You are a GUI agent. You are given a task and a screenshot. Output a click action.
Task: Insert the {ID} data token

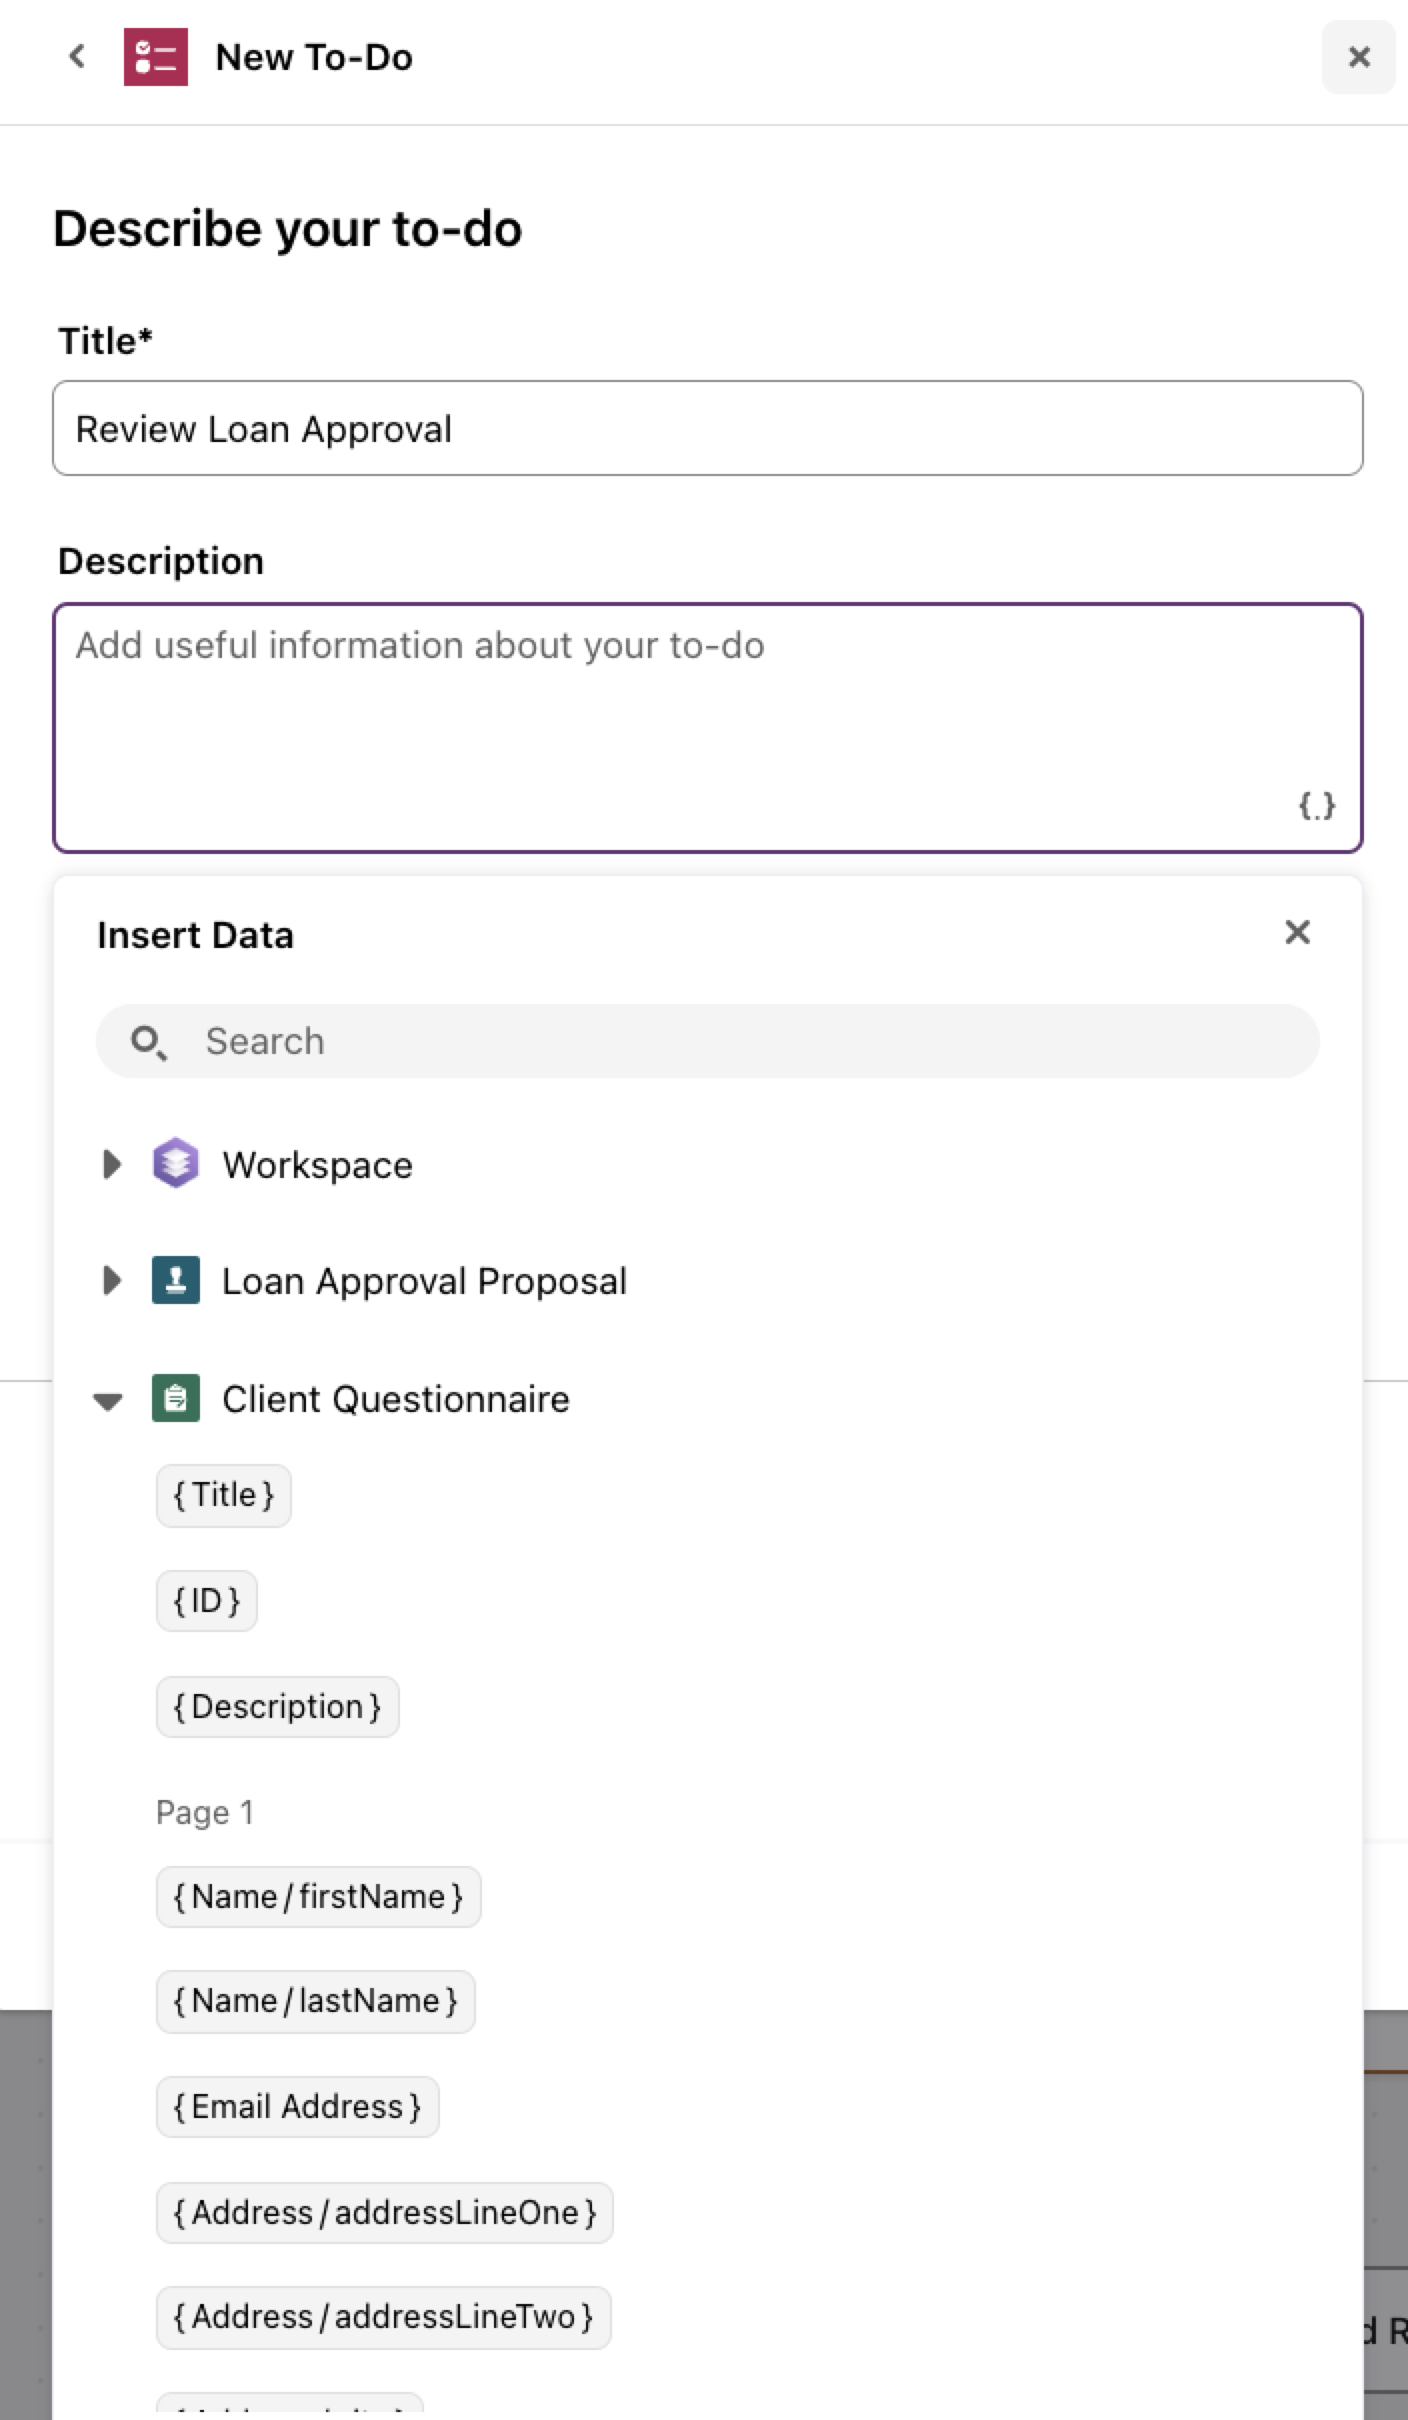click(207, 1601)
